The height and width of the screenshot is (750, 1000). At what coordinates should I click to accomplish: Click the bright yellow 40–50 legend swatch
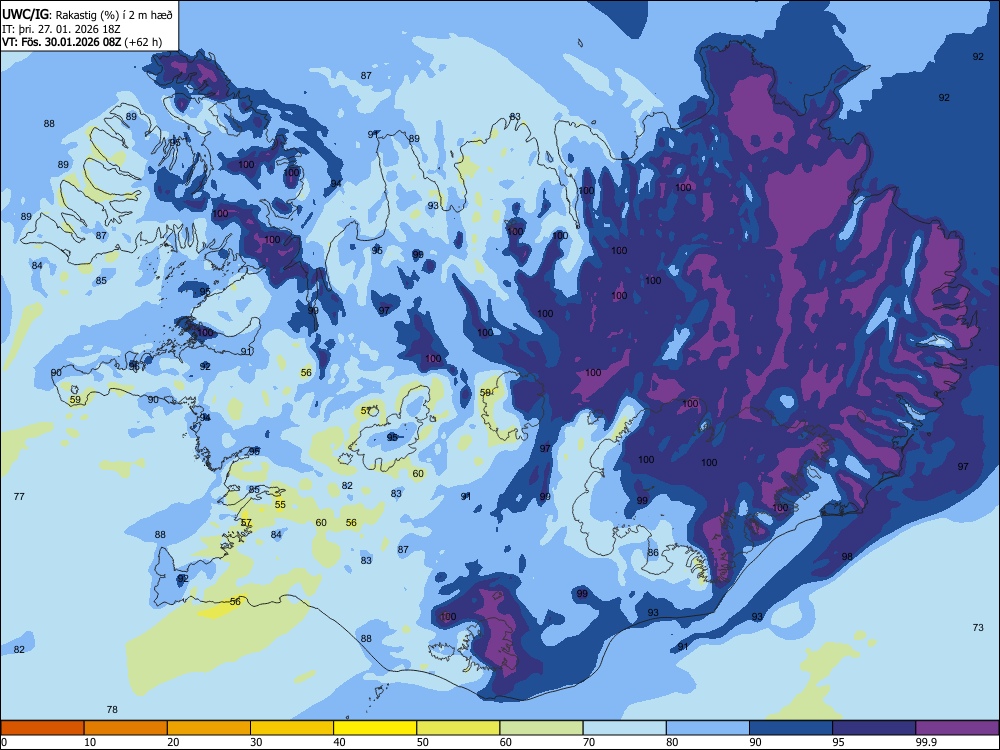[x=375, y=728]
